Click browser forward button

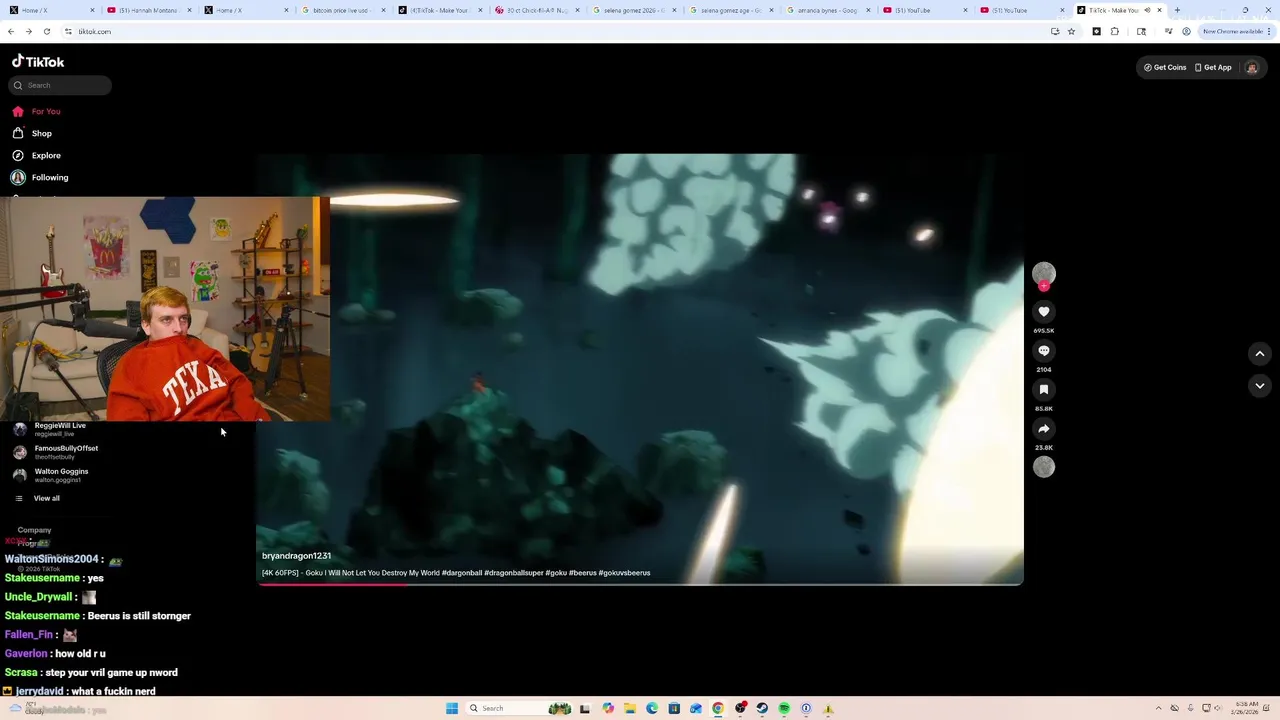28,31
